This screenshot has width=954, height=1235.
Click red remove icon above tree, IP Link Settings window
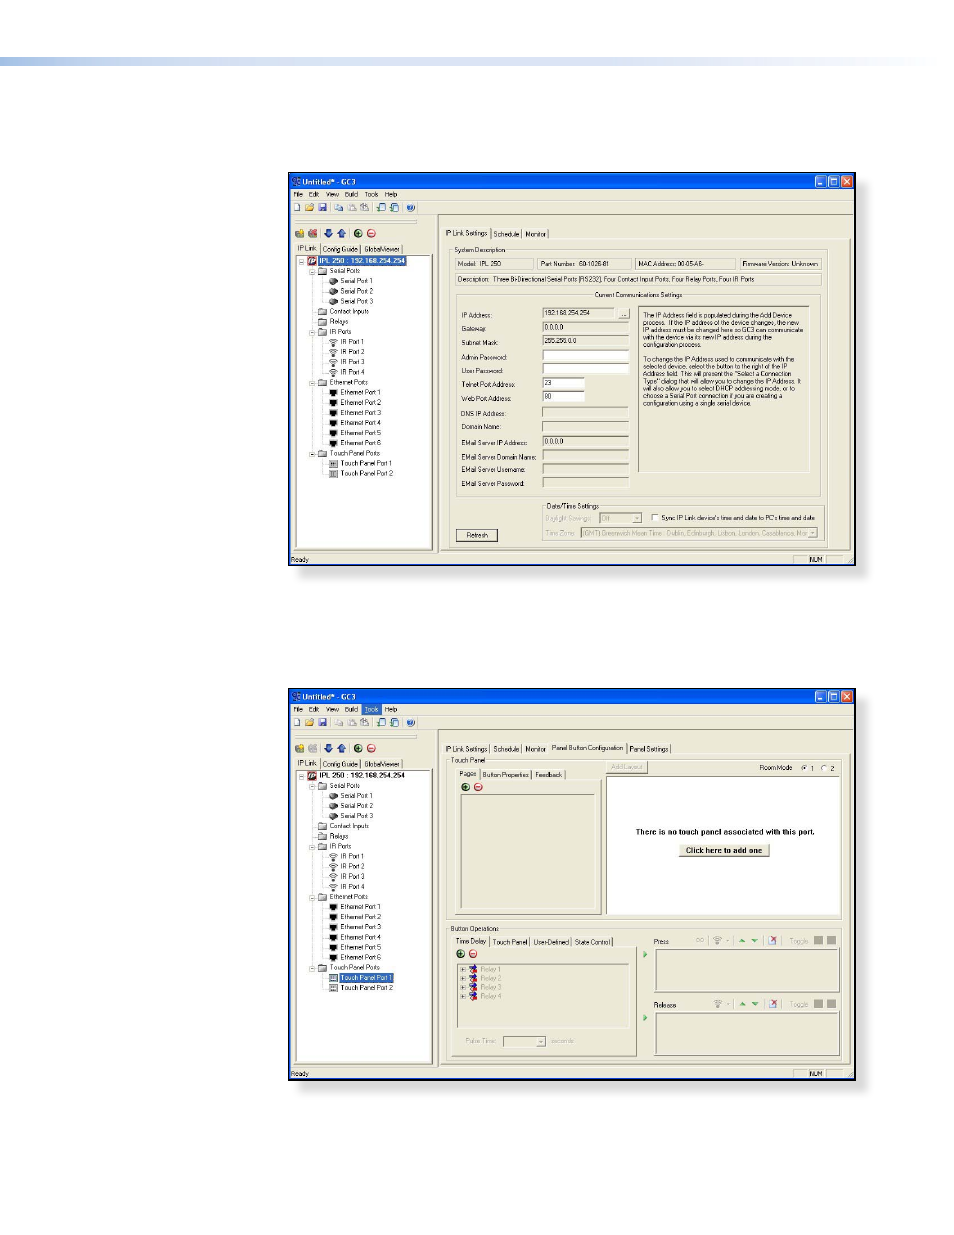tap(371, 233)
